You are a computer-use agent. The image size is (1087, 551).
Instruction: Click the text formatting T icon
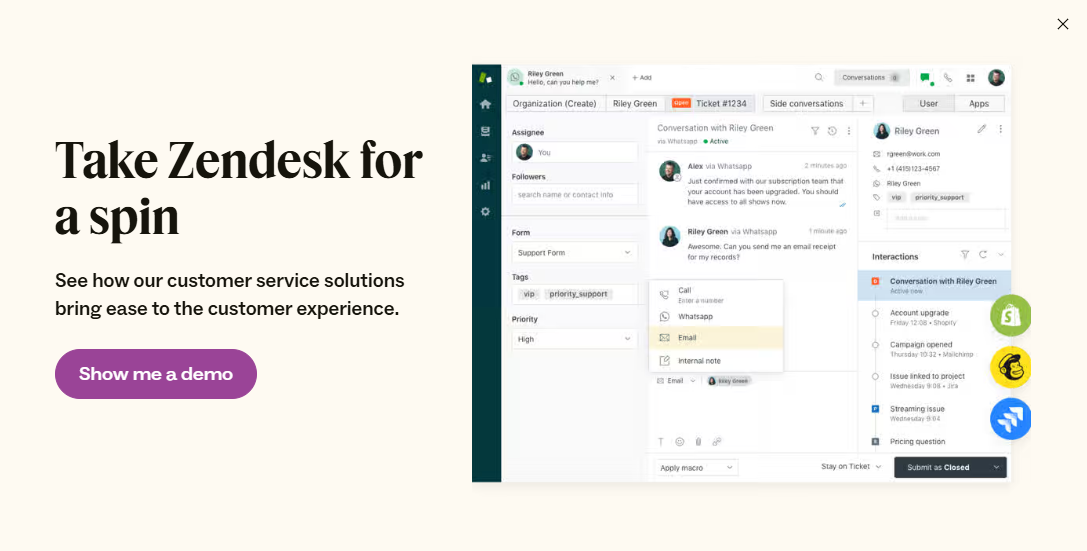point(661,441)
